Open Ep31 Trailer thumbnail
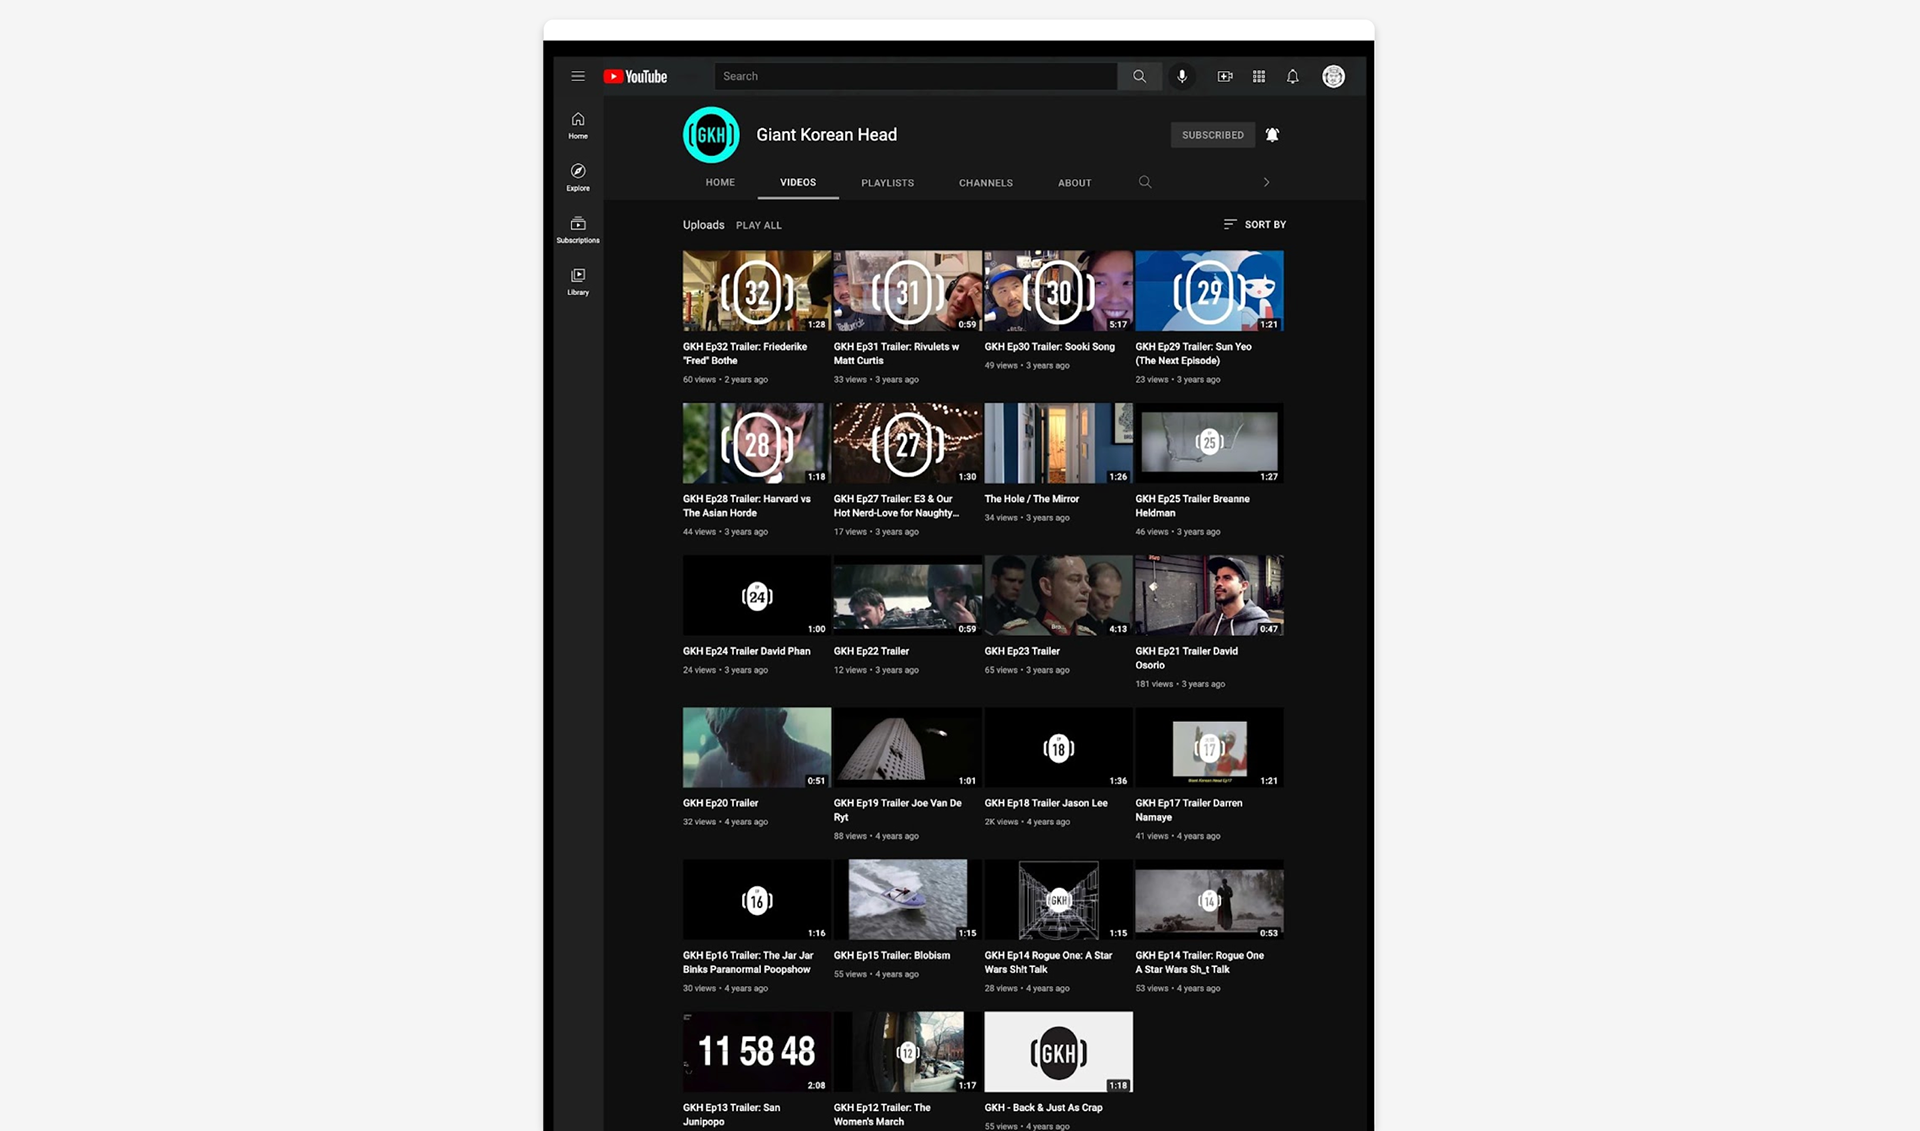1920x1131 pixels. (907, 290)
